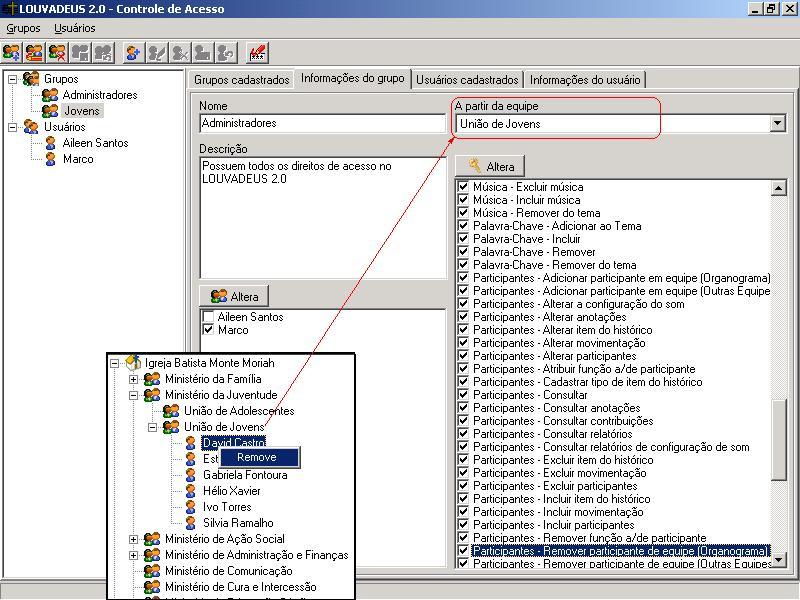800x600 pixels.
Task: Toggle Participantes - Excluir participantes checkbox
Action: (x=463, y=485)
